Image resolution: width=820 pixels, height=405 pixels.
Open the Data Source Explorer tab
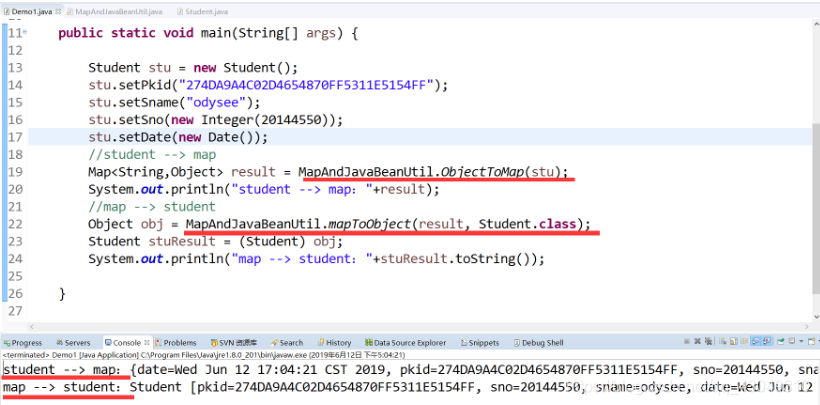[x=405, y=343]
